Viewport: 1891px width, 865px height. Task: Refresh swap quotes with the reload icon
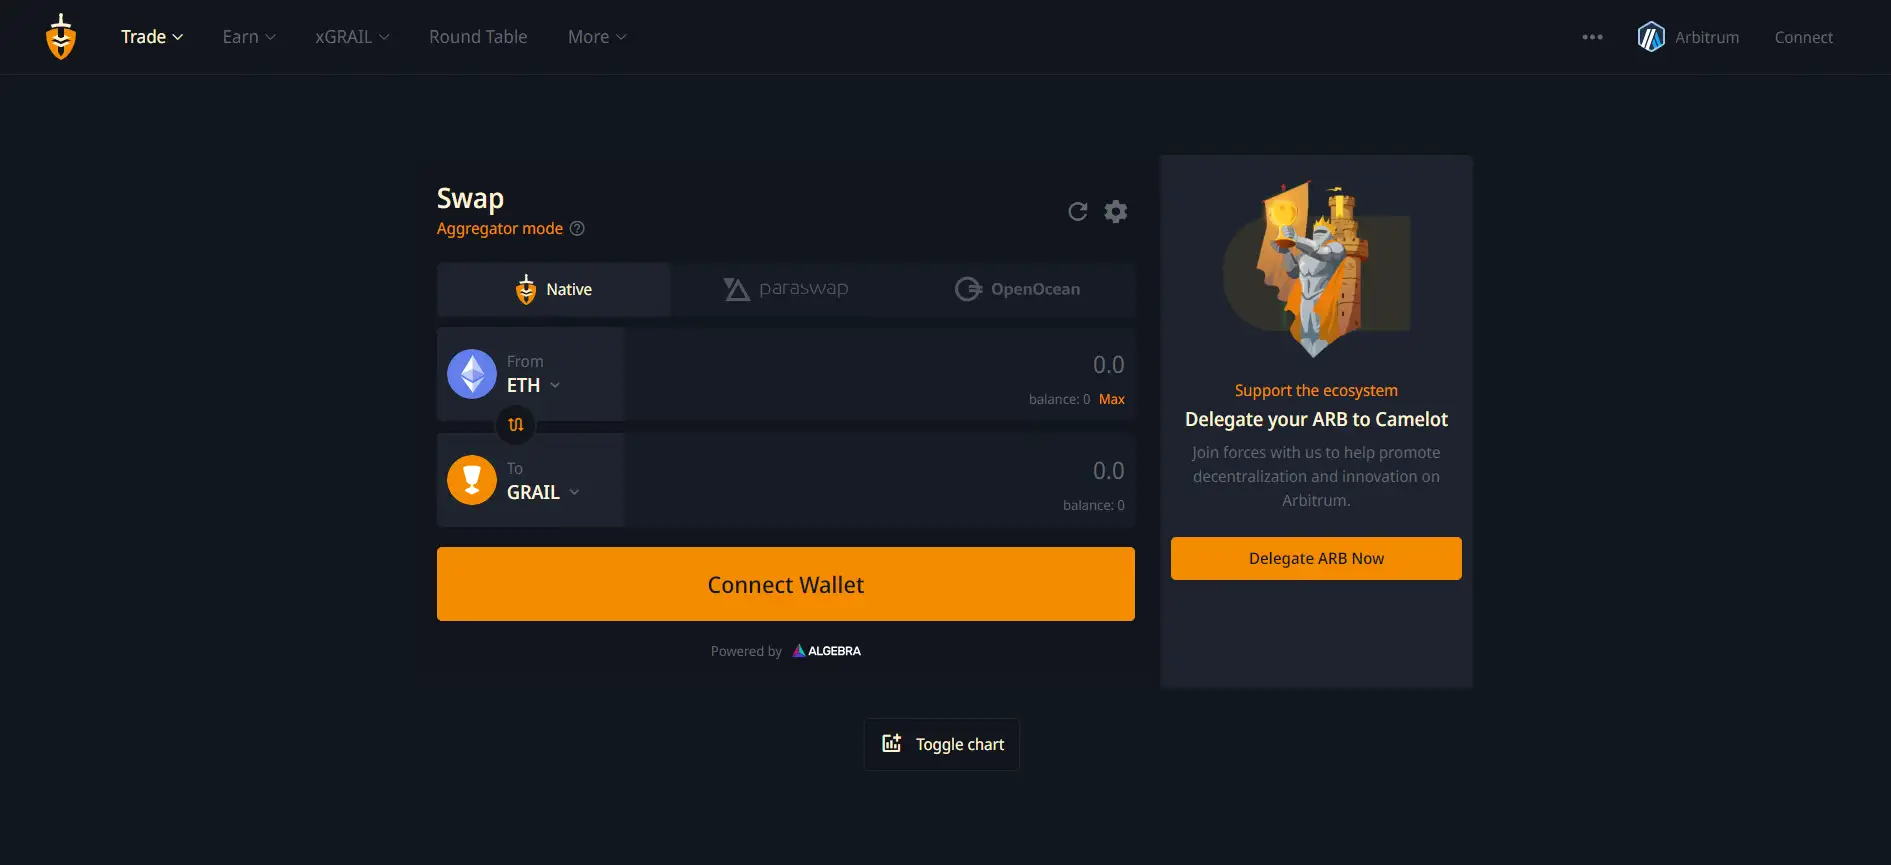coord(1077,211)
